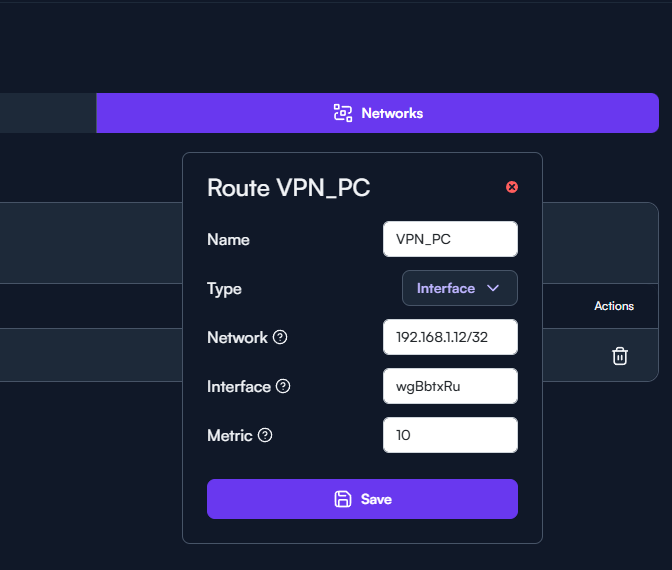Viewport: 672px width, 570px height.
Task: Close the Route VPN_PC dialog
Action: click(x=512, y=187)
